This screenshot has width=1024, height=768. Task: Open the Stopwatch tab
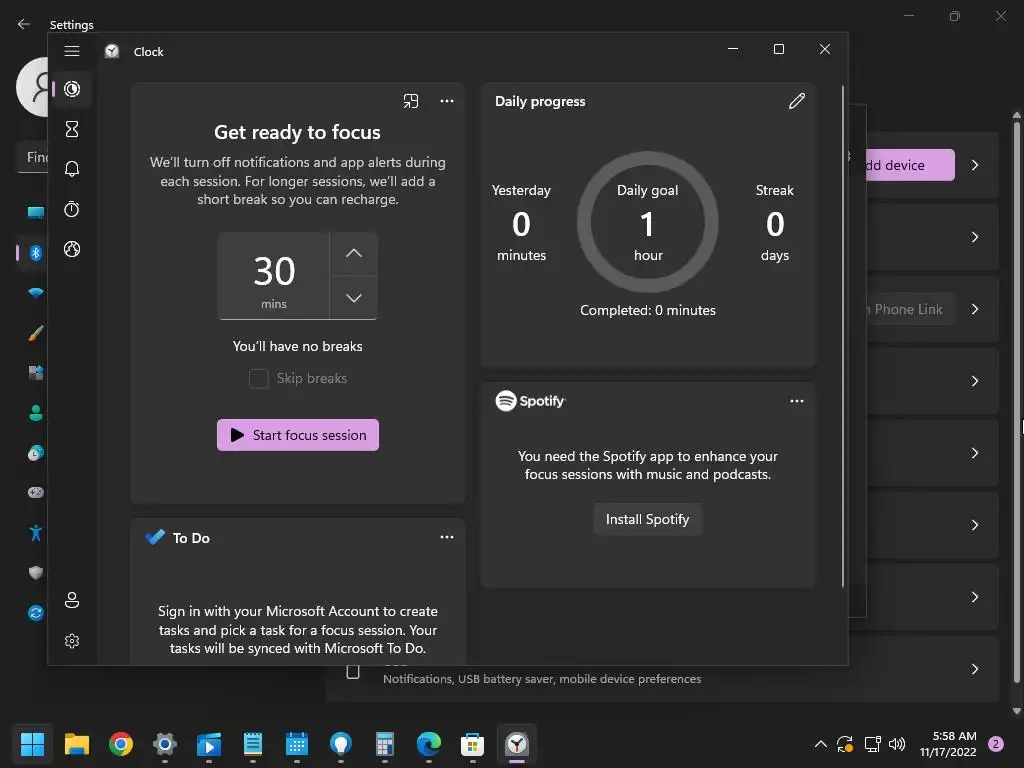[72, 209]
